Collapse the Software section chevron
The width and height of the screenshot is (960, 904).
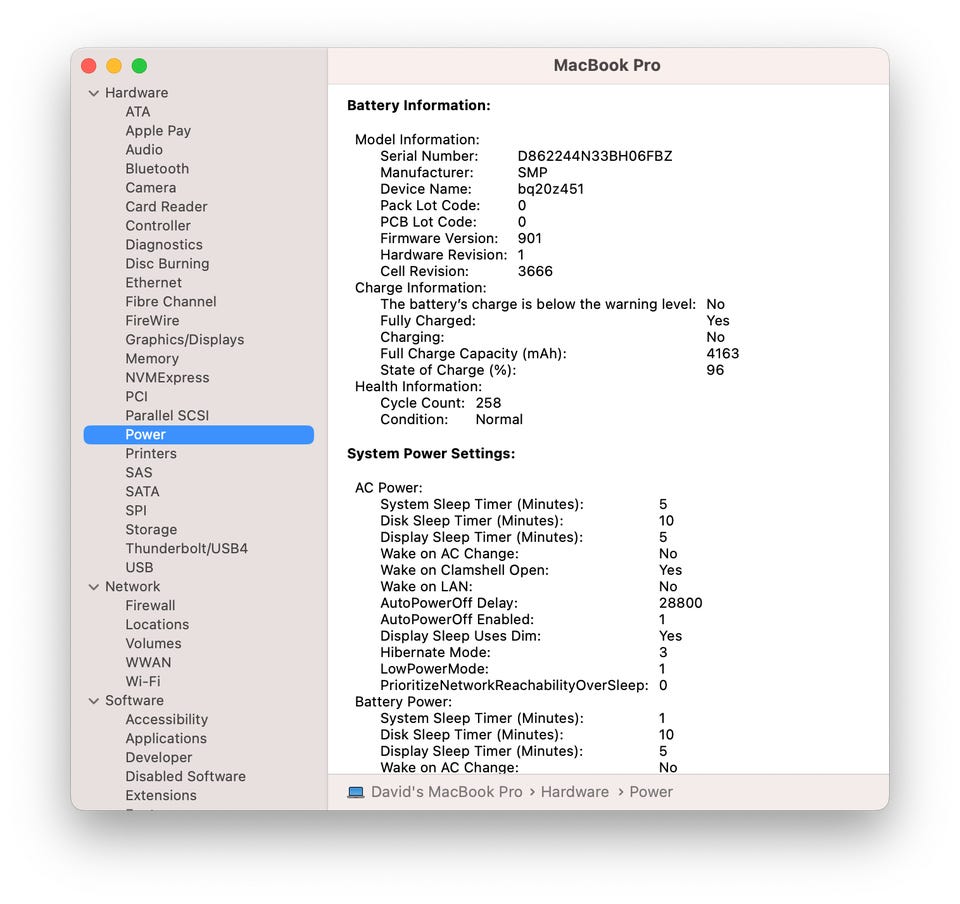94,701
